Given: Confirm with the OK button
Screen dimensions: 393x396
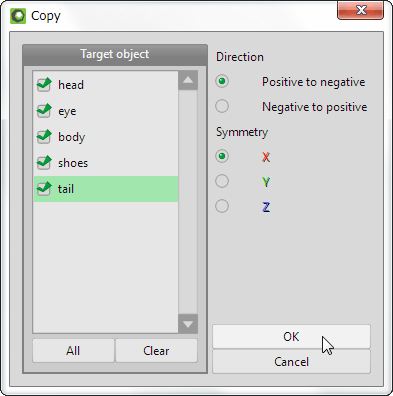Looking at the screenshot, I should (291, 337).
